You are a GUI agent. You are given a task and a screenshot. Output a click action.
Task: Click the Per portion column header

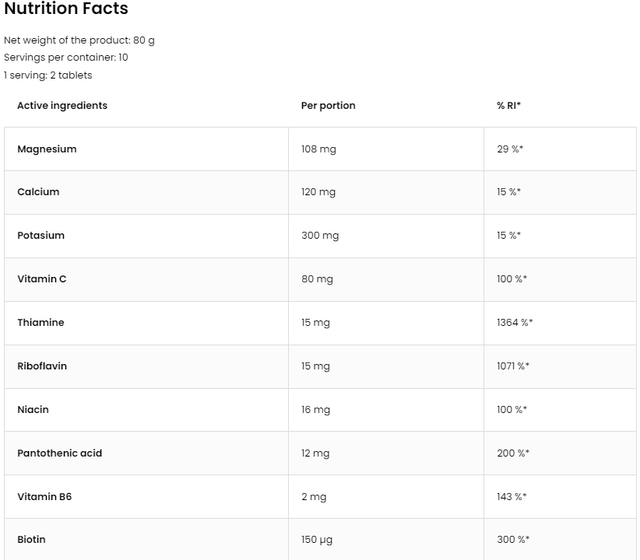pyautogui.click(x=328, y=106)
